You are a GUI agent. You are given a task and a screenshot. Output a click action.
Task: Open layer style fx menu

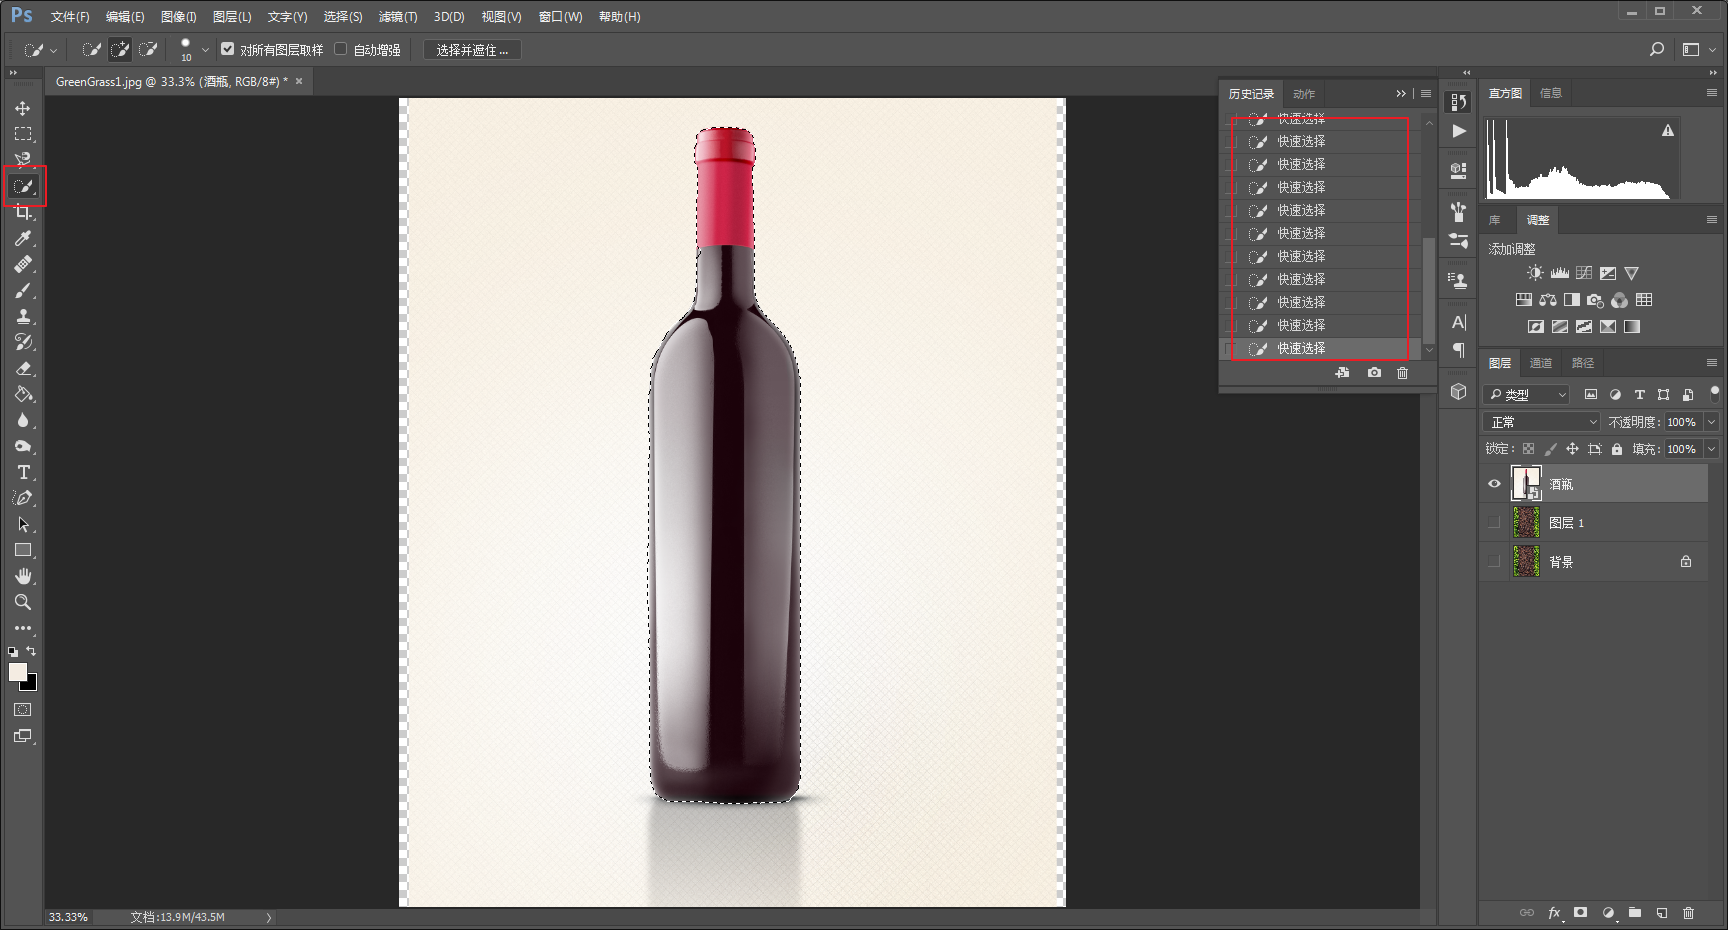[x=1554, y=912]
